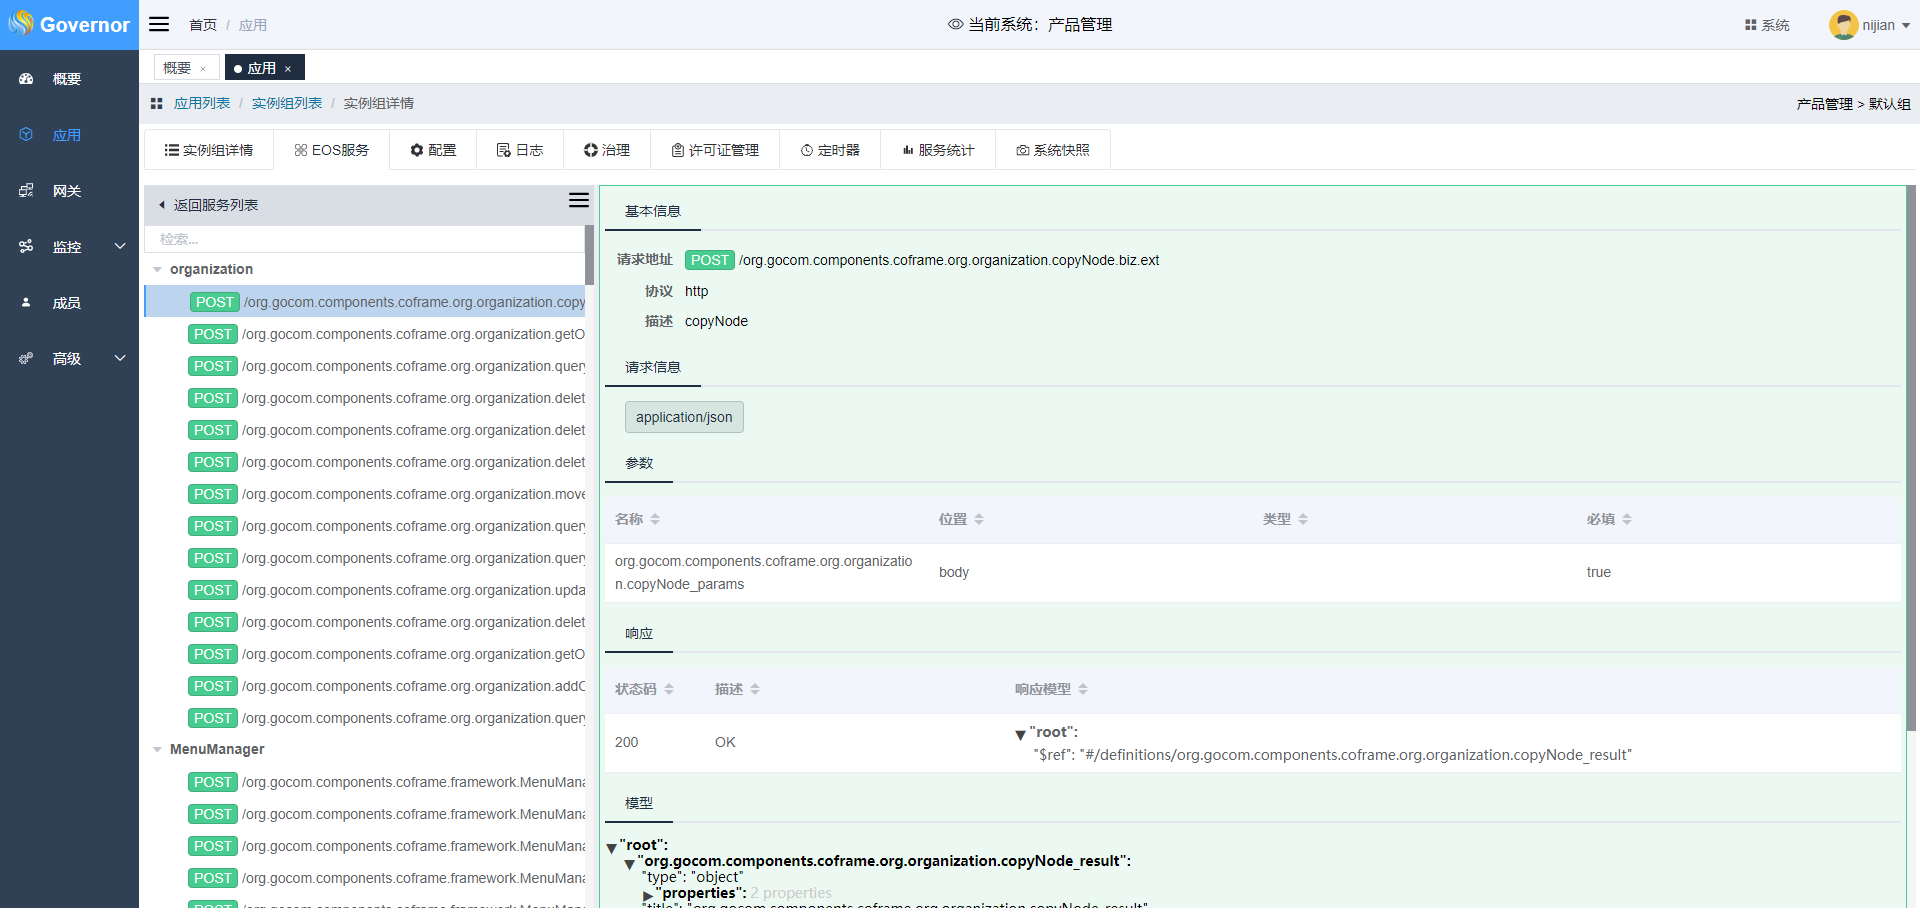The image size is (1920, 908).
Task: Click the nijian user avatar
Action: pyautogui.click(x=1843, y=25)
